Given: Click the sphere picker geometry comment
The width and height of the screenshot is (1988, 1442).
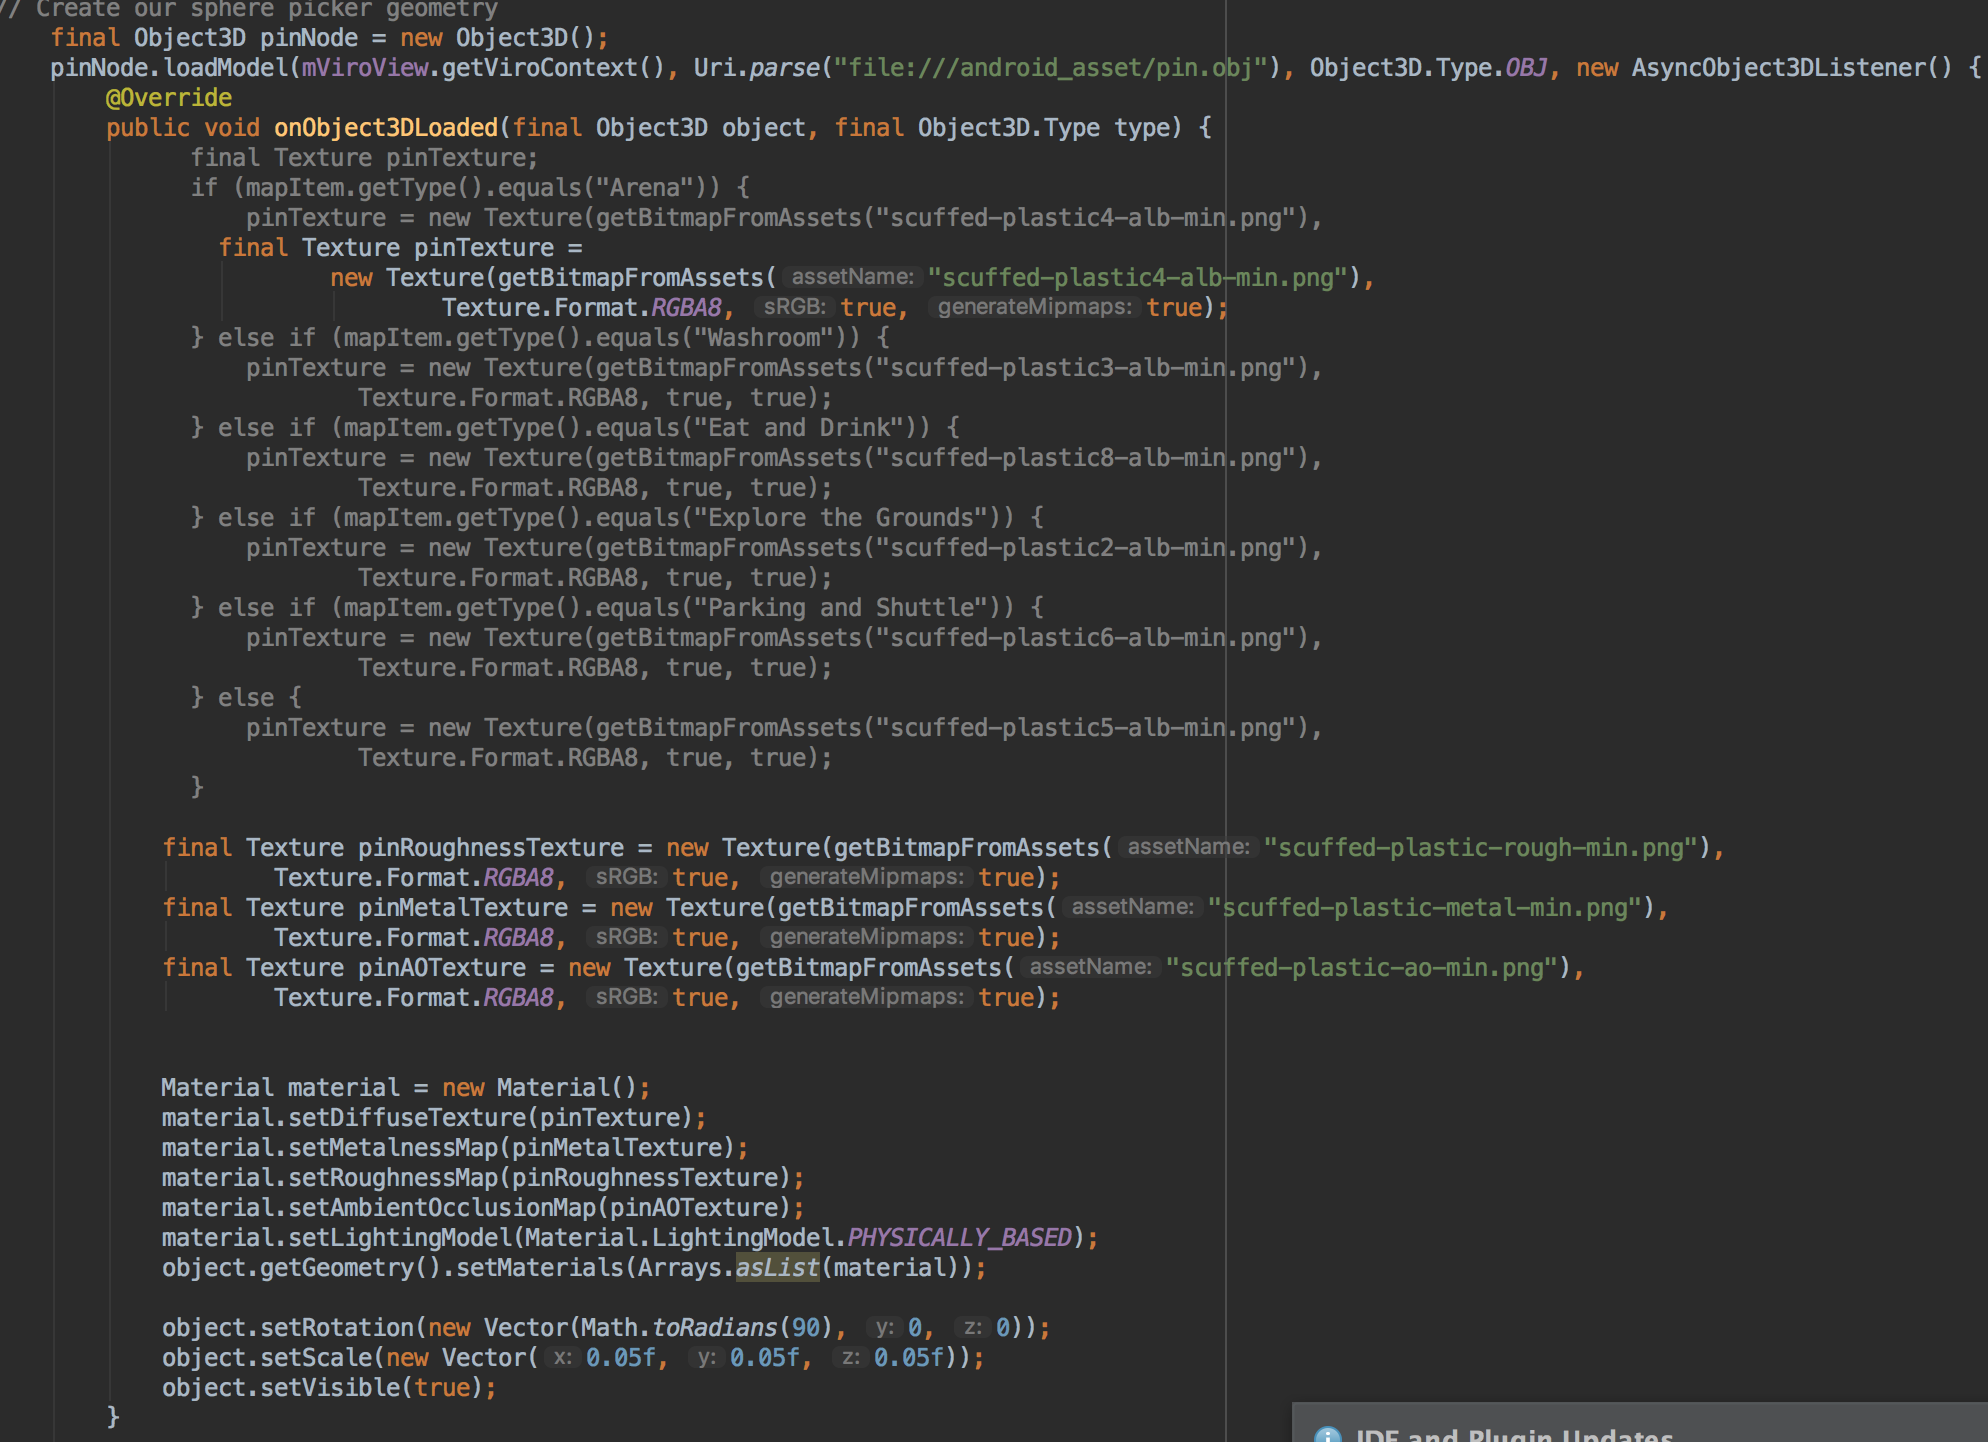Looking at the screenshot, I should click(250, 10).
